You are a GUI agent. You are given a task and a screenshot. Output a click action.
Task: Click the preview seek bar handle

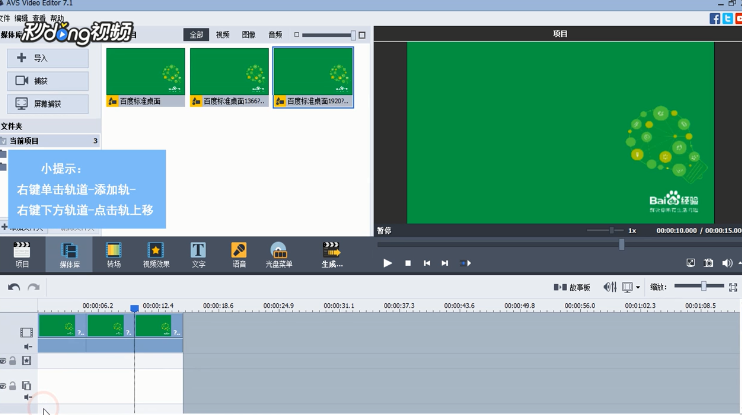click(621, 244)
